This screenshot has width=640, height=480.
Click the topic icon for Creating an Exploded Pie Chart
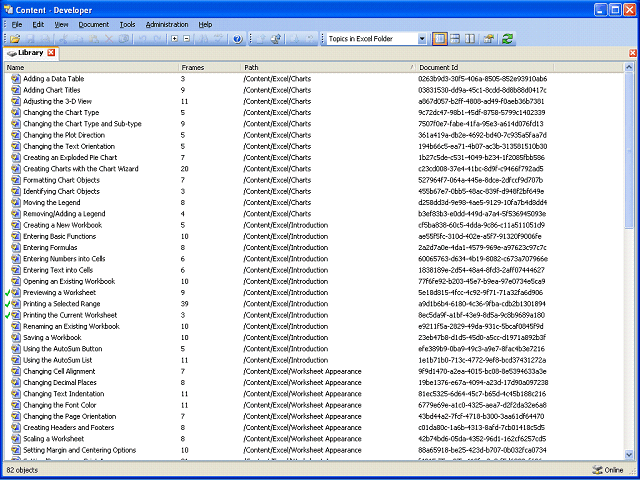pyautogui.click(x=16, y=158)
